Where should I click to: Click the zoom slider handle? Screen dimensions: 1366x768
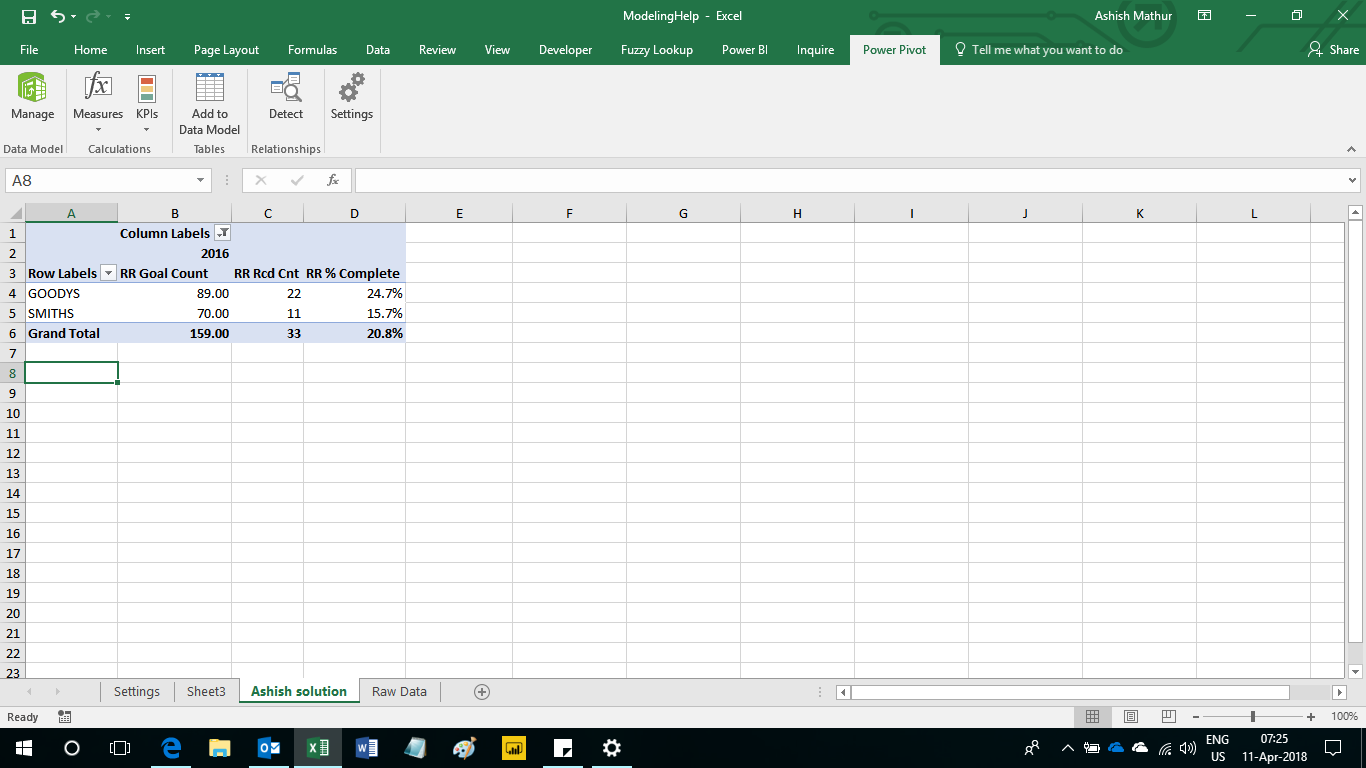[1253, 716]
